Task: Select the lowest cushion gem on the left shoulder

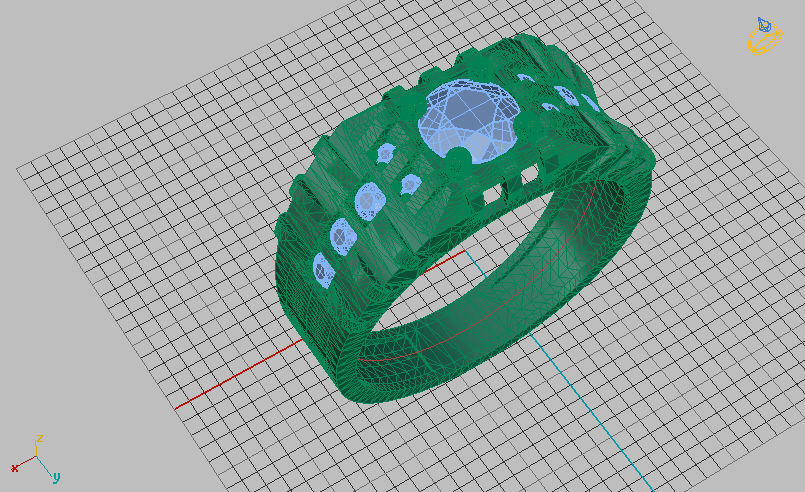Action: pos(323,270)
